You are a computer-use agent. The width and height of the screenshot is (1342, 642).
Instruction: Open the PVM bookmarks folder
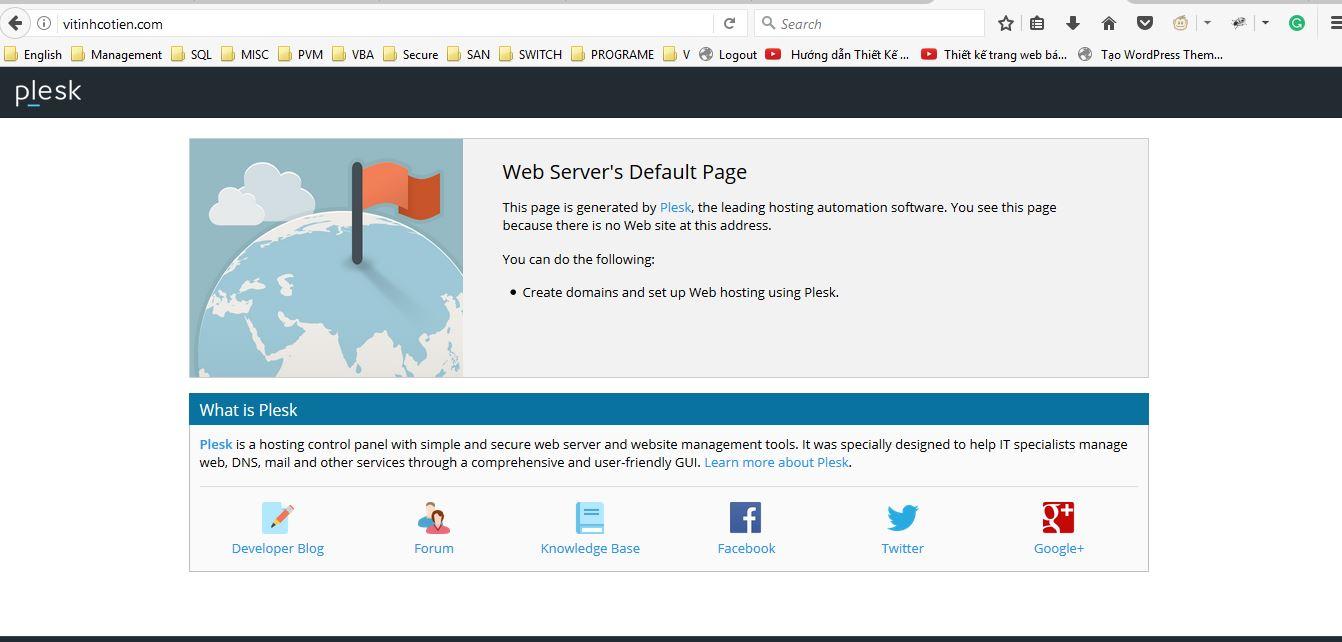(300, 54)
